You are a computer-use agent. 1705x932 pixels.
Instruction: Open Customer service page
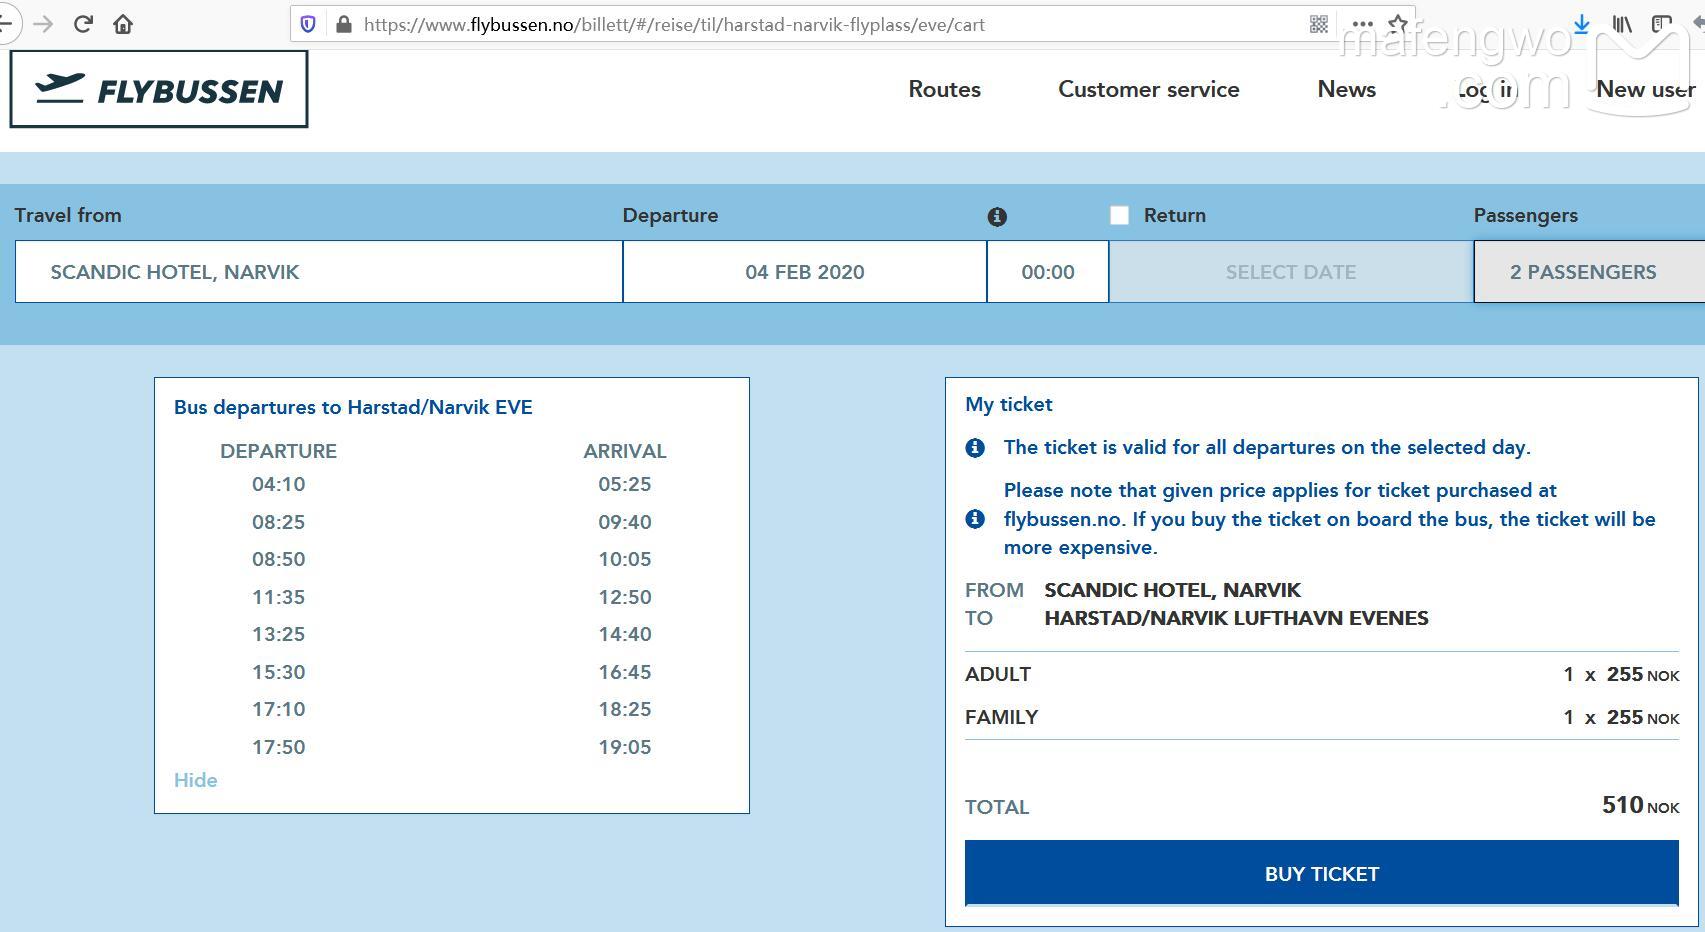1149,89
